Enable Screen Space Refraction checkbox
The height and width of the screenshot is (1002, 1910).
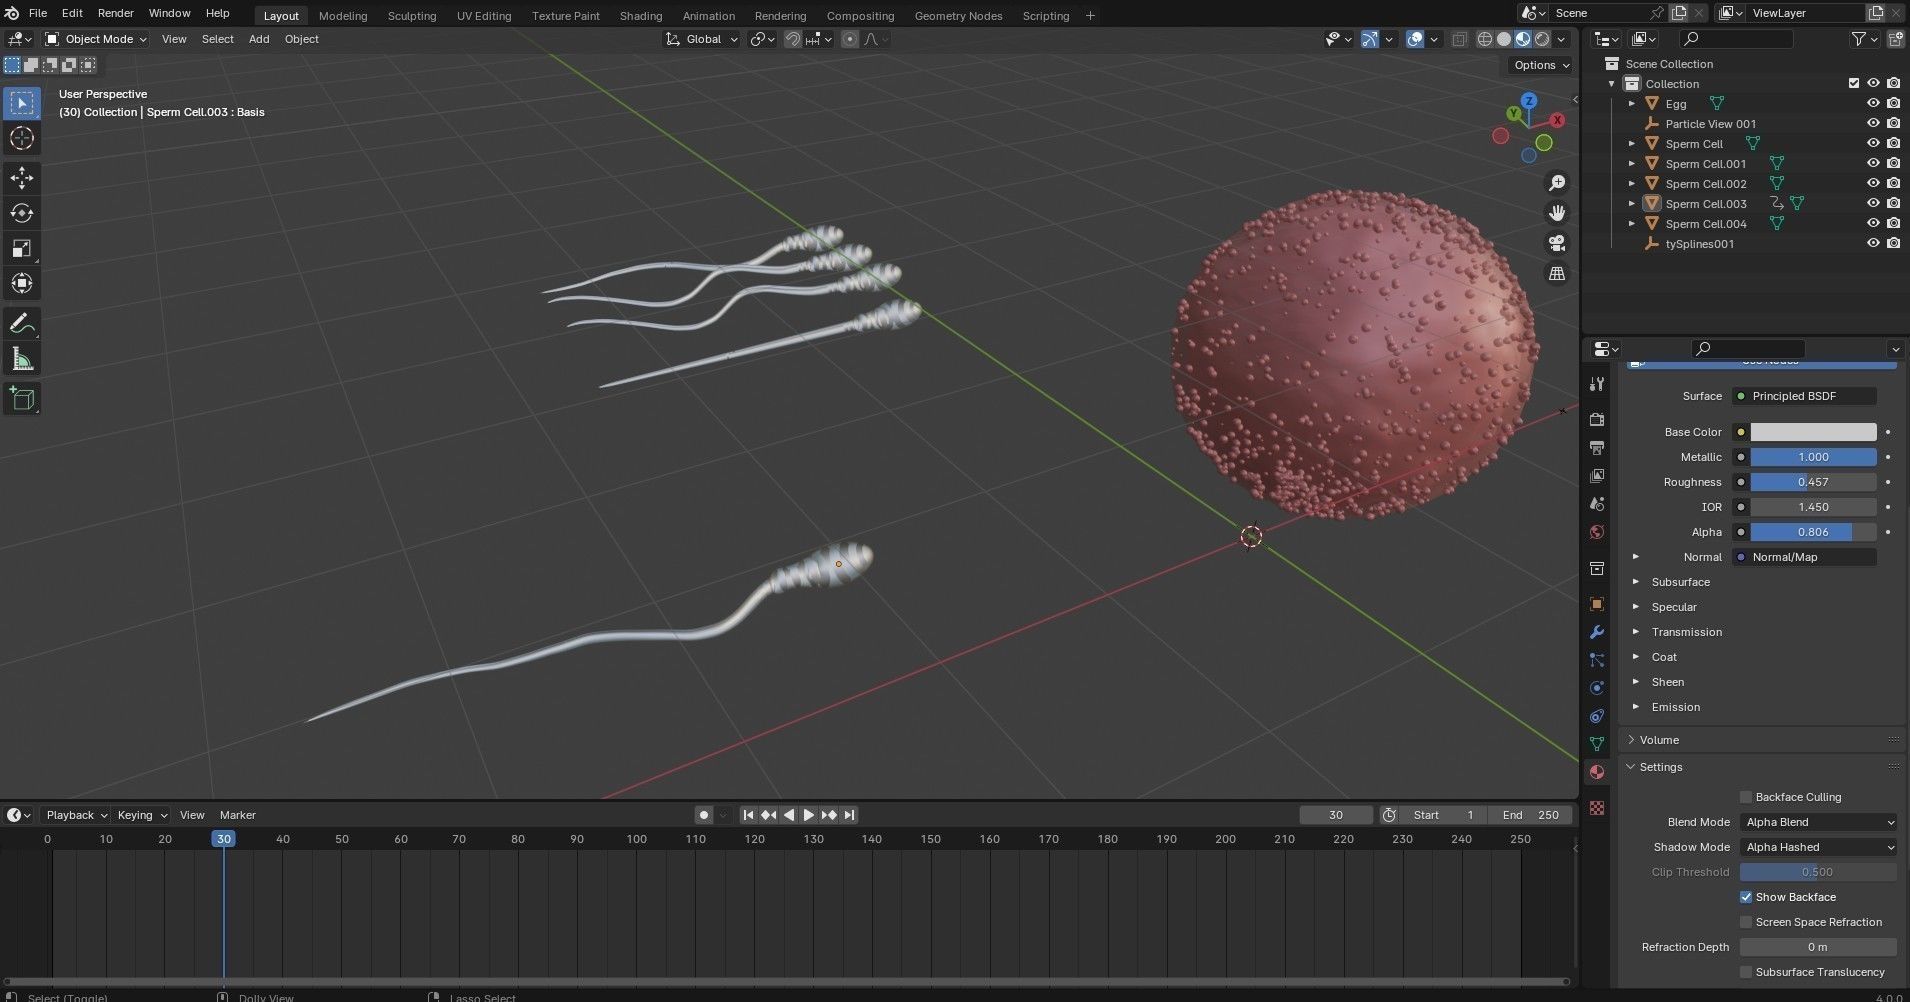[1746, 922]
